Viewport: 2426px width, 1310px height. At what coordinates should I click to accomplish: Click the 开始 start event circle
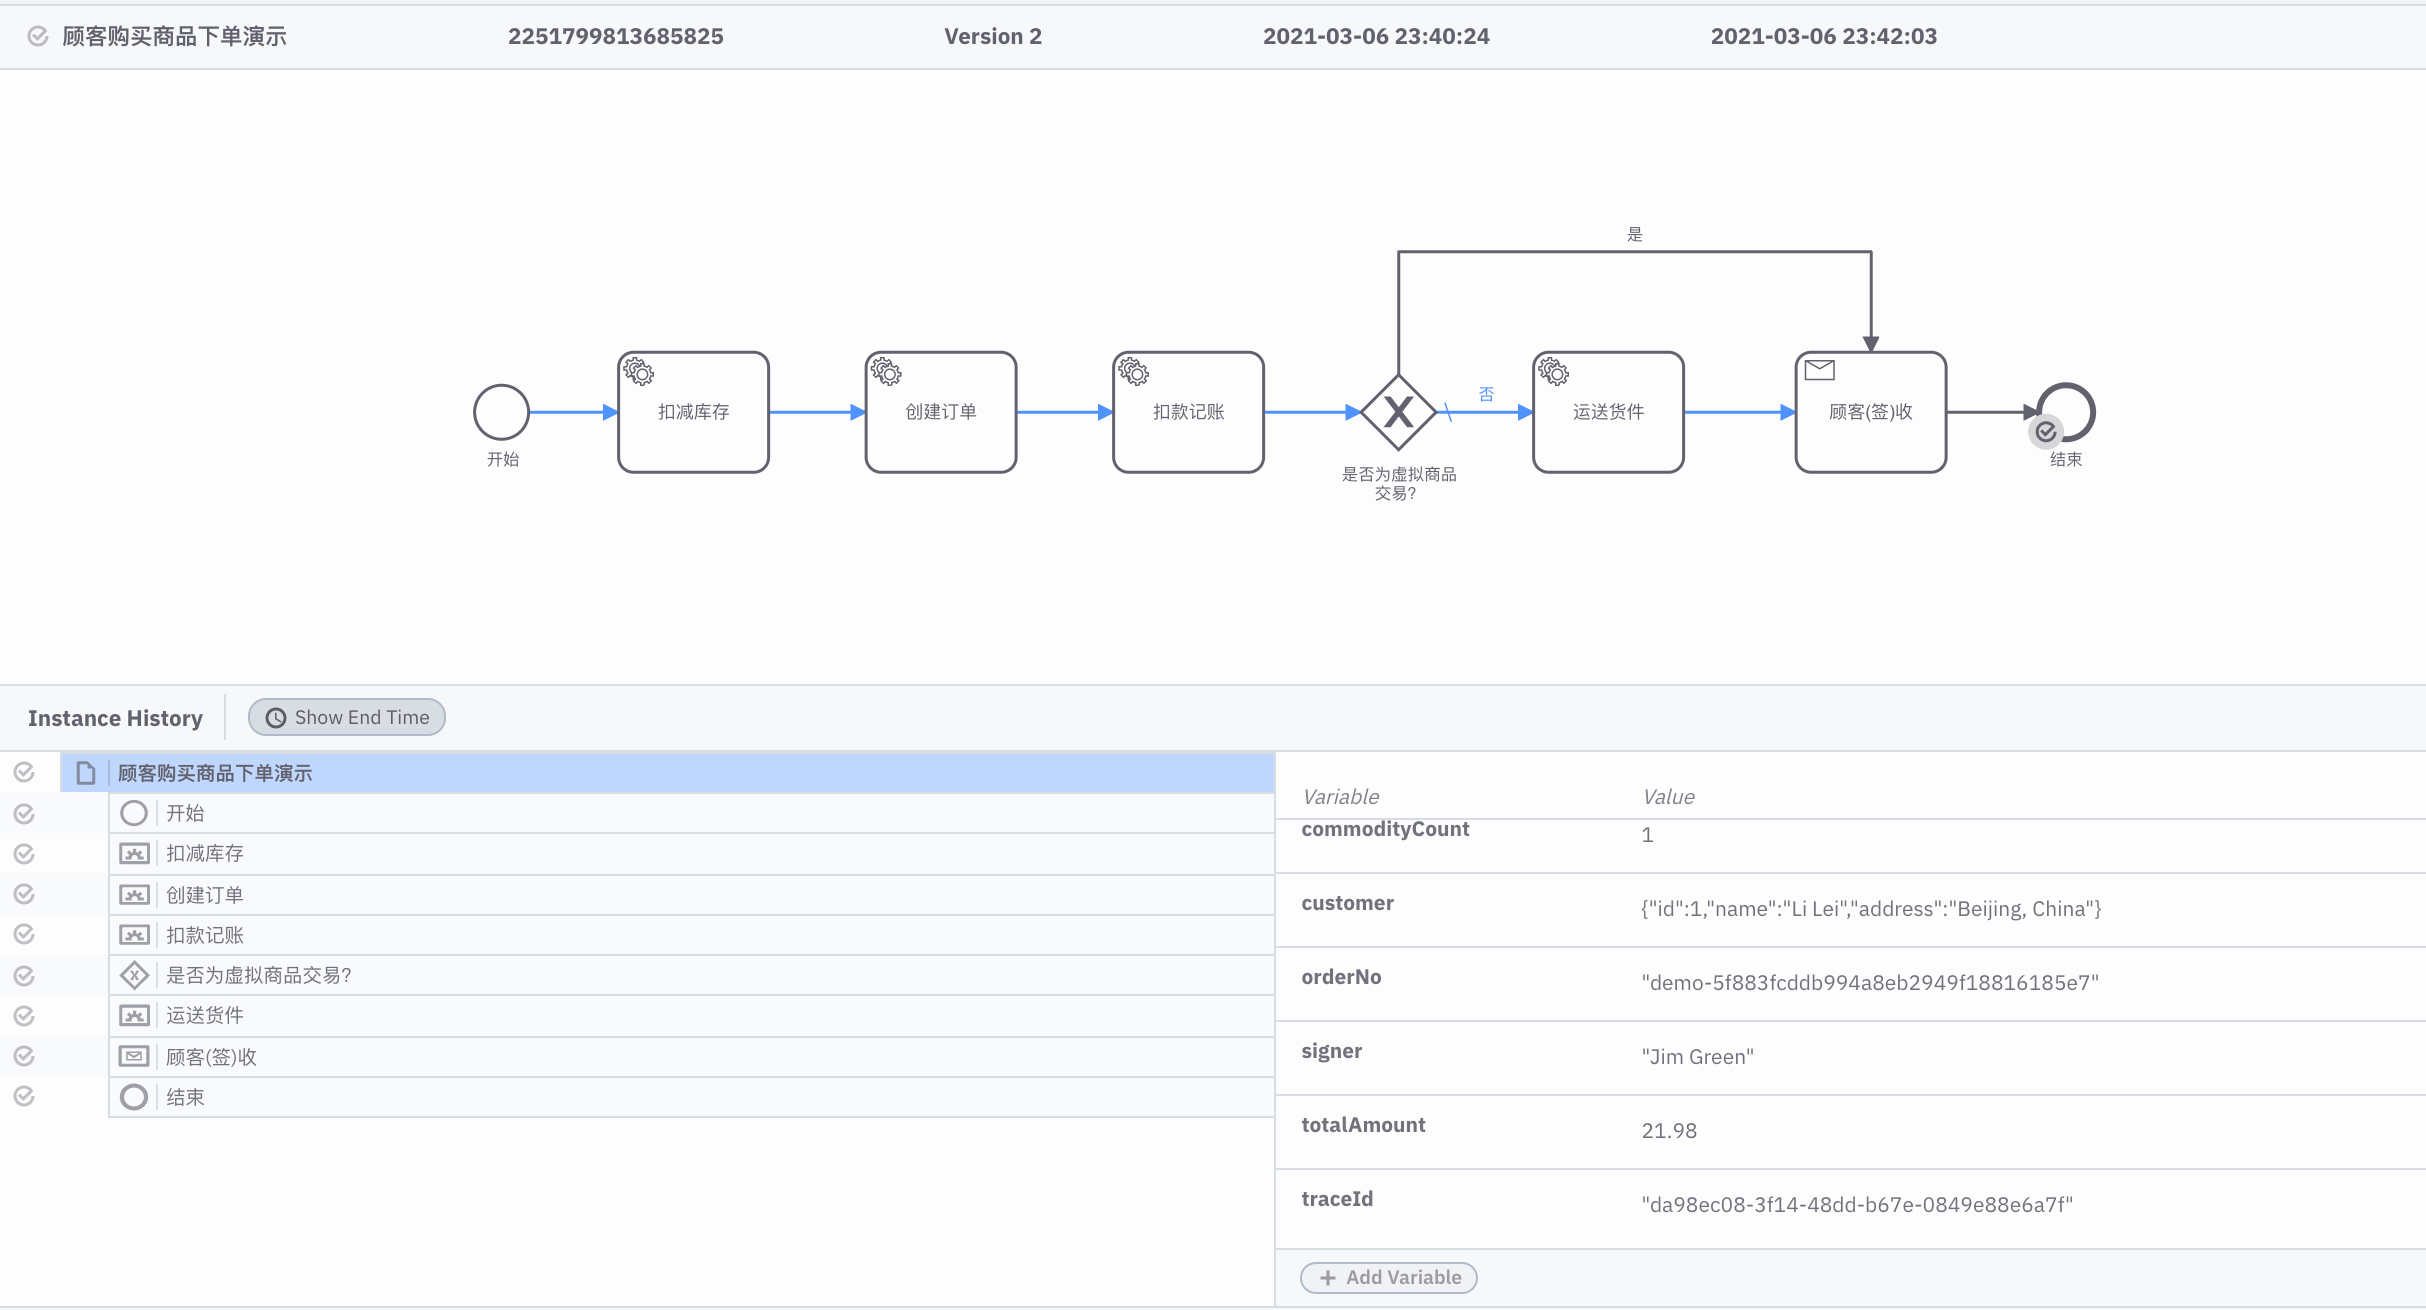tap(501, 412)
